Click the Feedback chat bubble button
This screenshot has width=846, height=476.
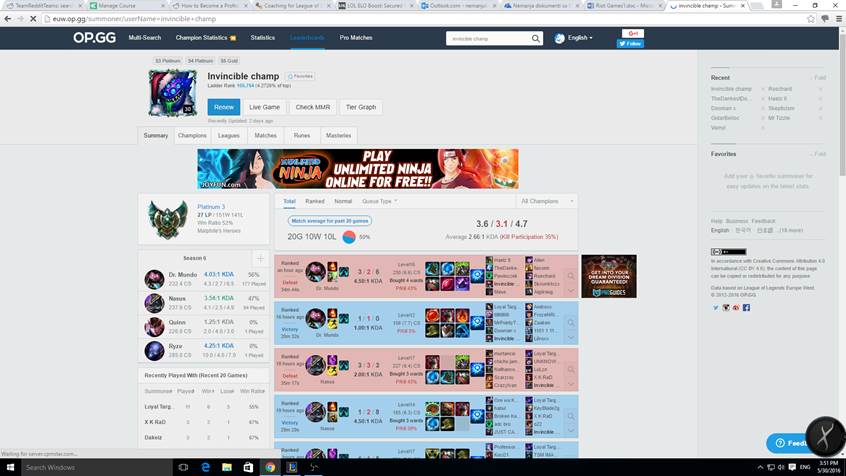789,443
